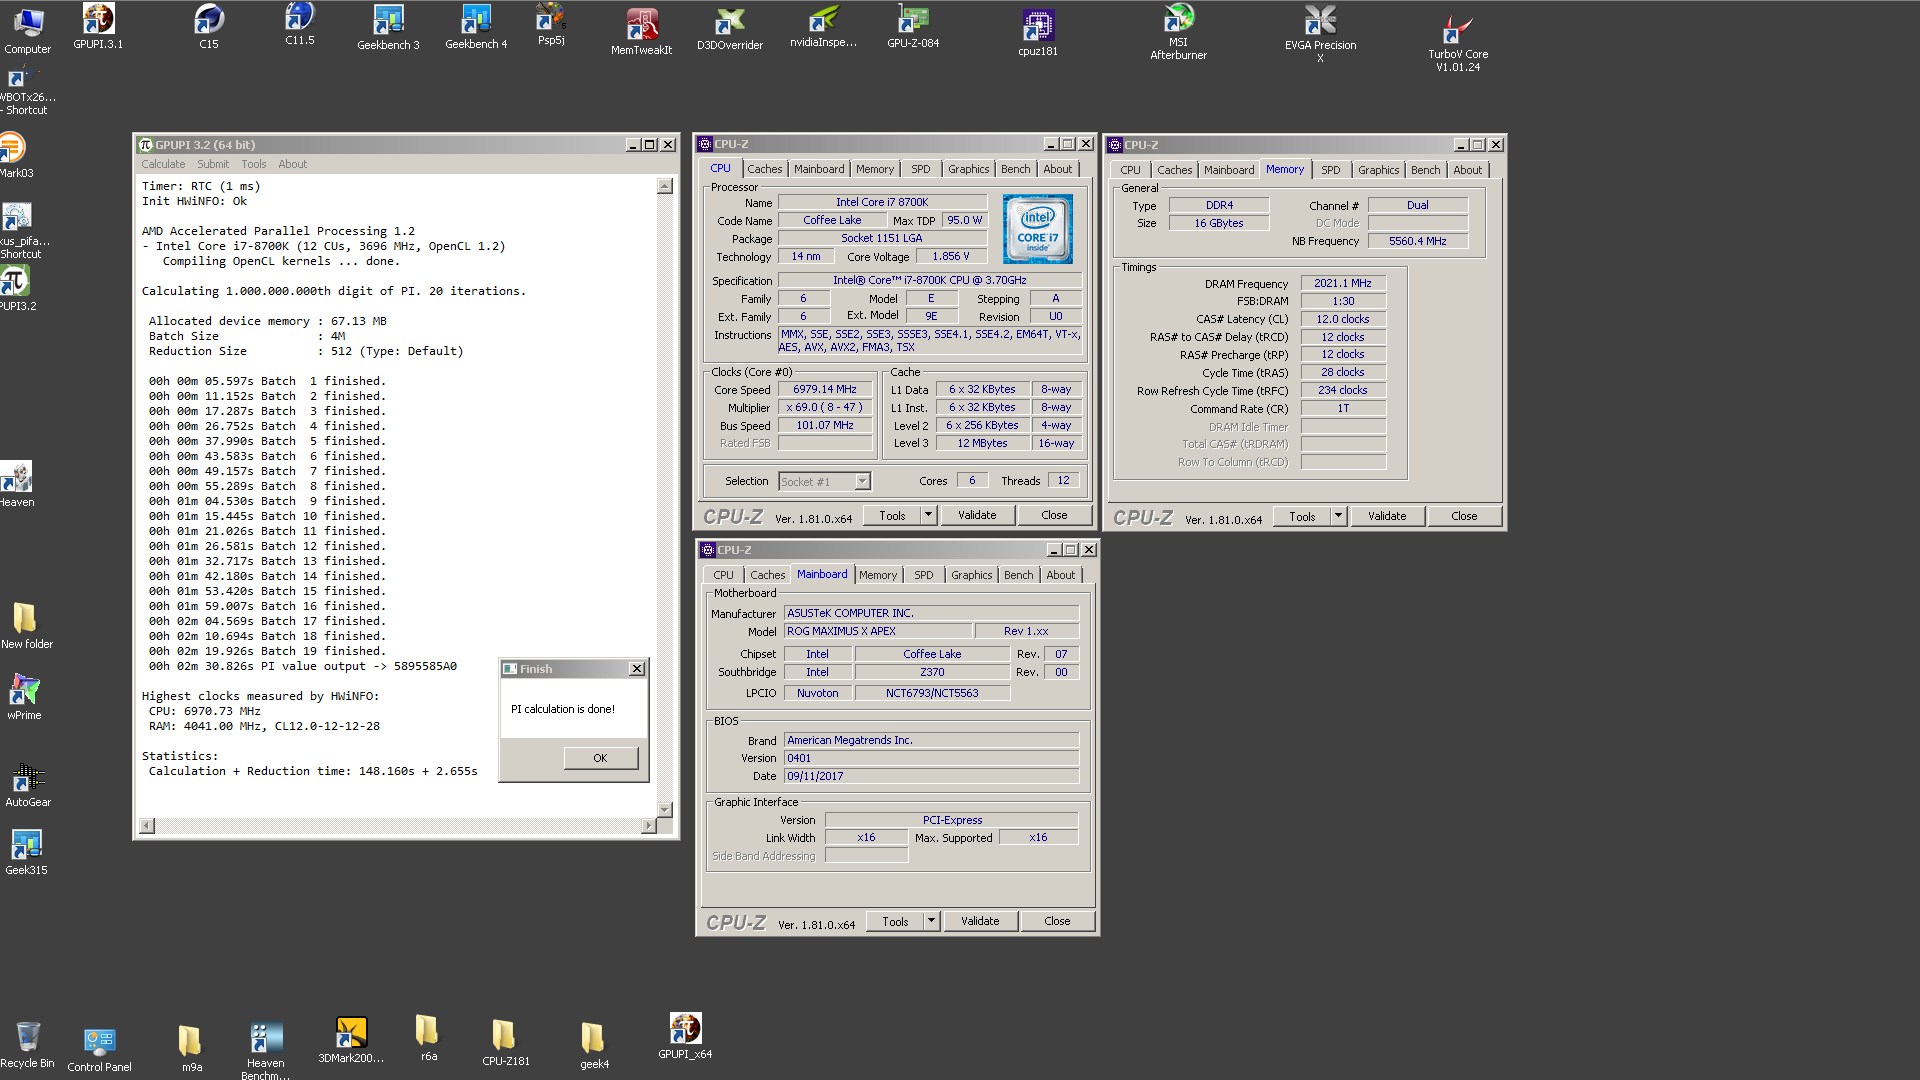The image size is (1920, 1080).
Task: Open the Heaven benchmark desktop icon
Action: click(x=17, y=485)
